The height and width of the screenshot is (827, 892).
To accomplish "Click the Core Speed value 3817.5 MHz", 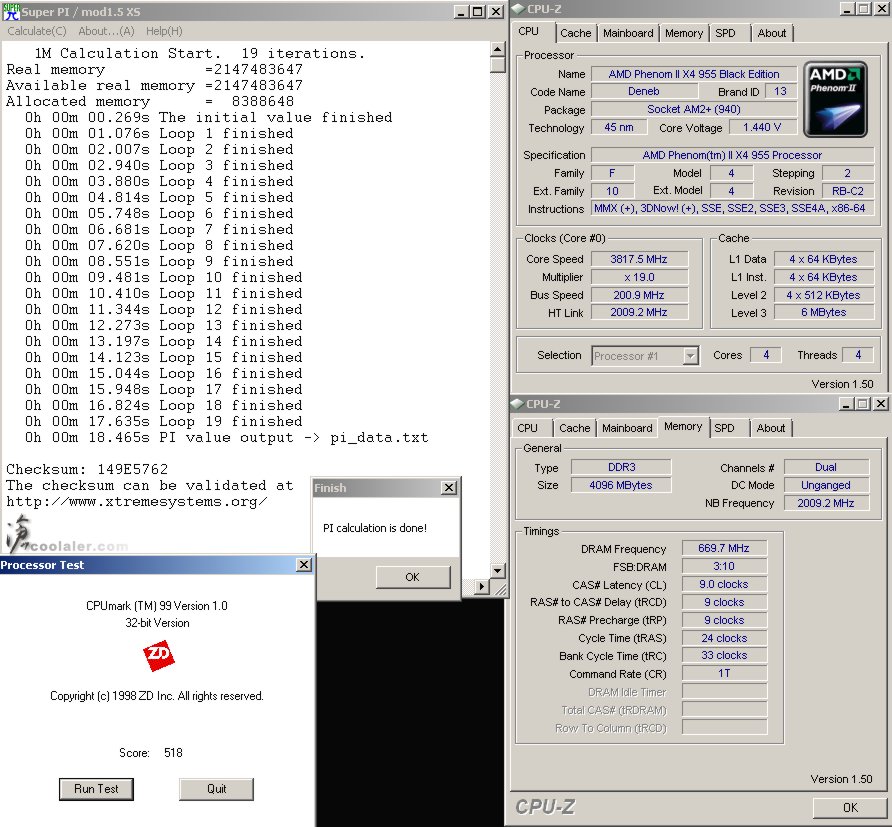I will click(x=639, y=259).
